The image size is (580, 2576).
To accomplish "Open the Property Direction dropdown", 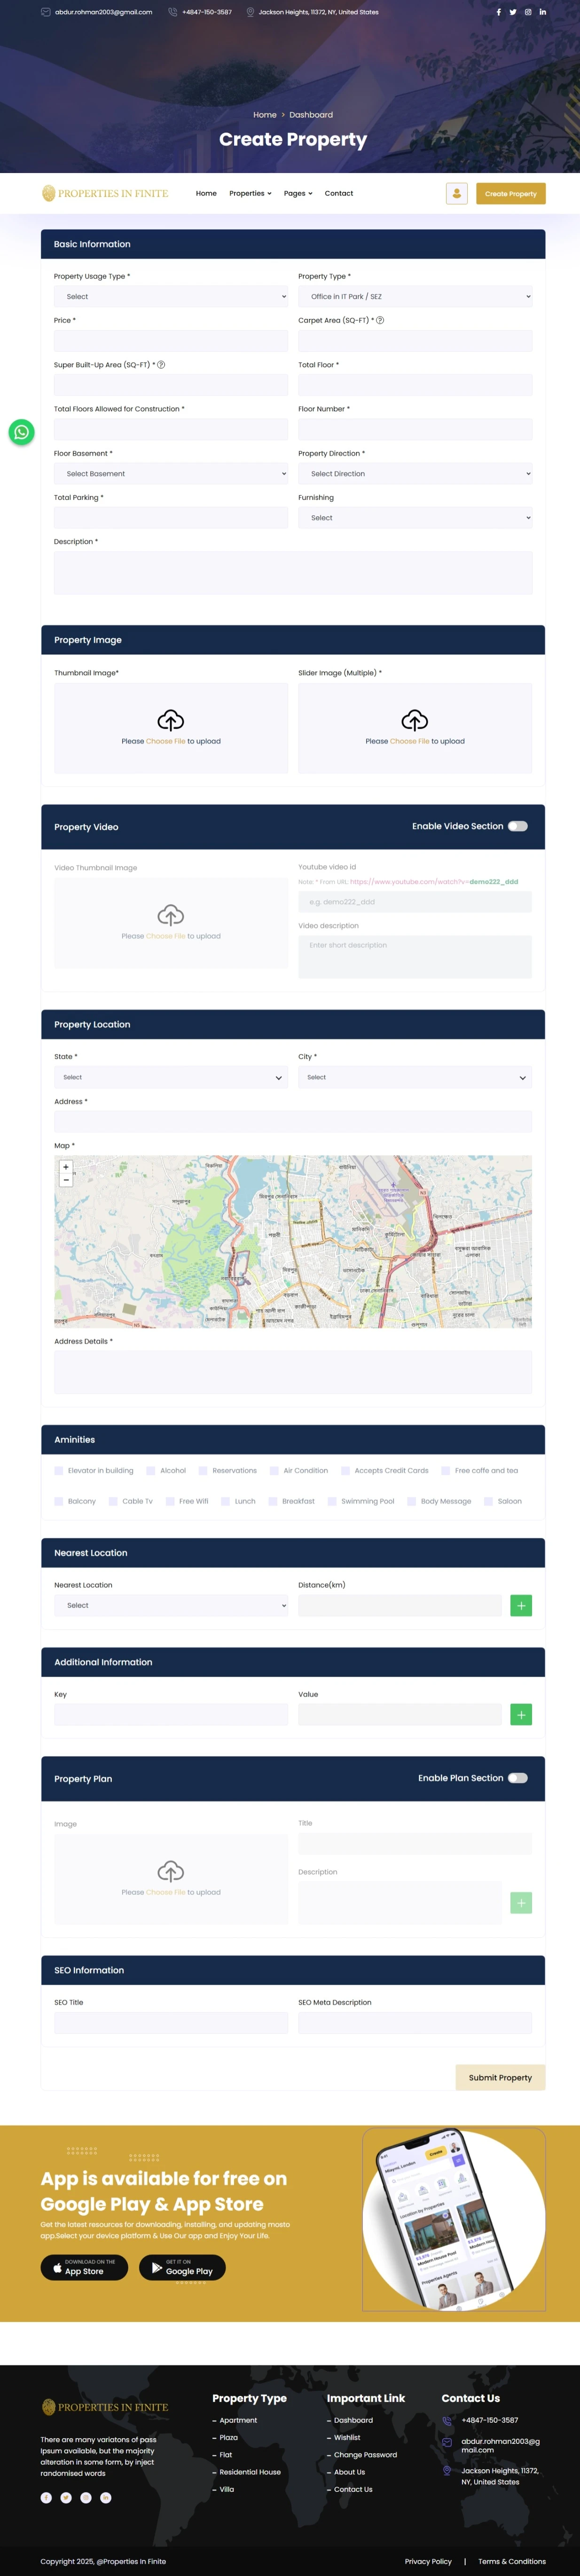I will click(x=415, y=473).
